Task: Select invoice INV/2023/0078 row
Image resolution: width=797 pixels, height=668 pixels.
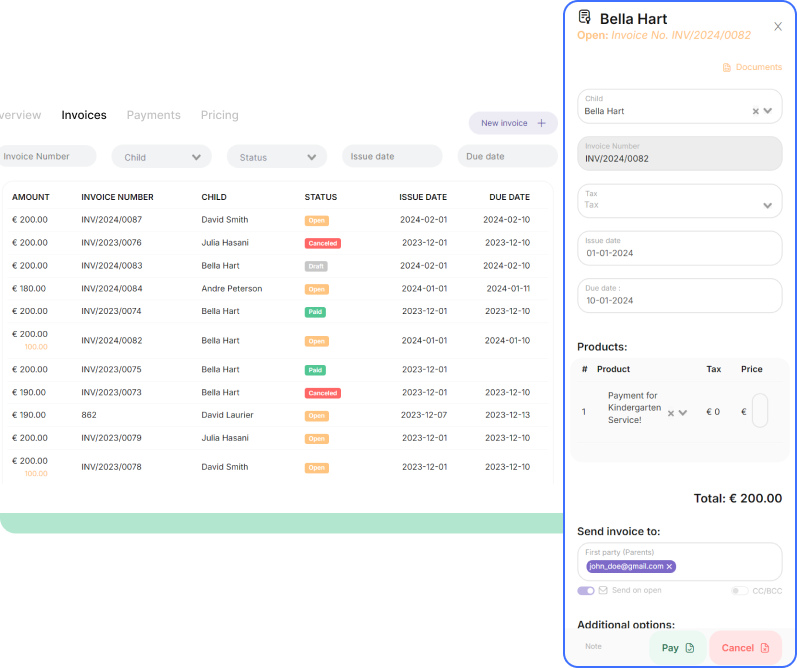Action: pos(277,467)
